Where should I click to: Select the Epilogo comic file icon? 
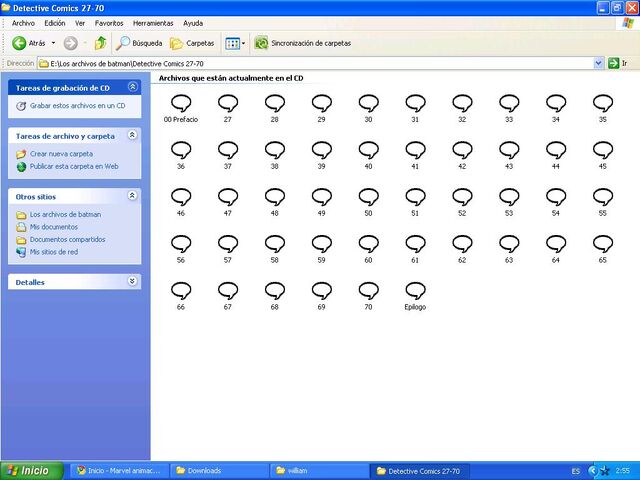pos(416,291)
